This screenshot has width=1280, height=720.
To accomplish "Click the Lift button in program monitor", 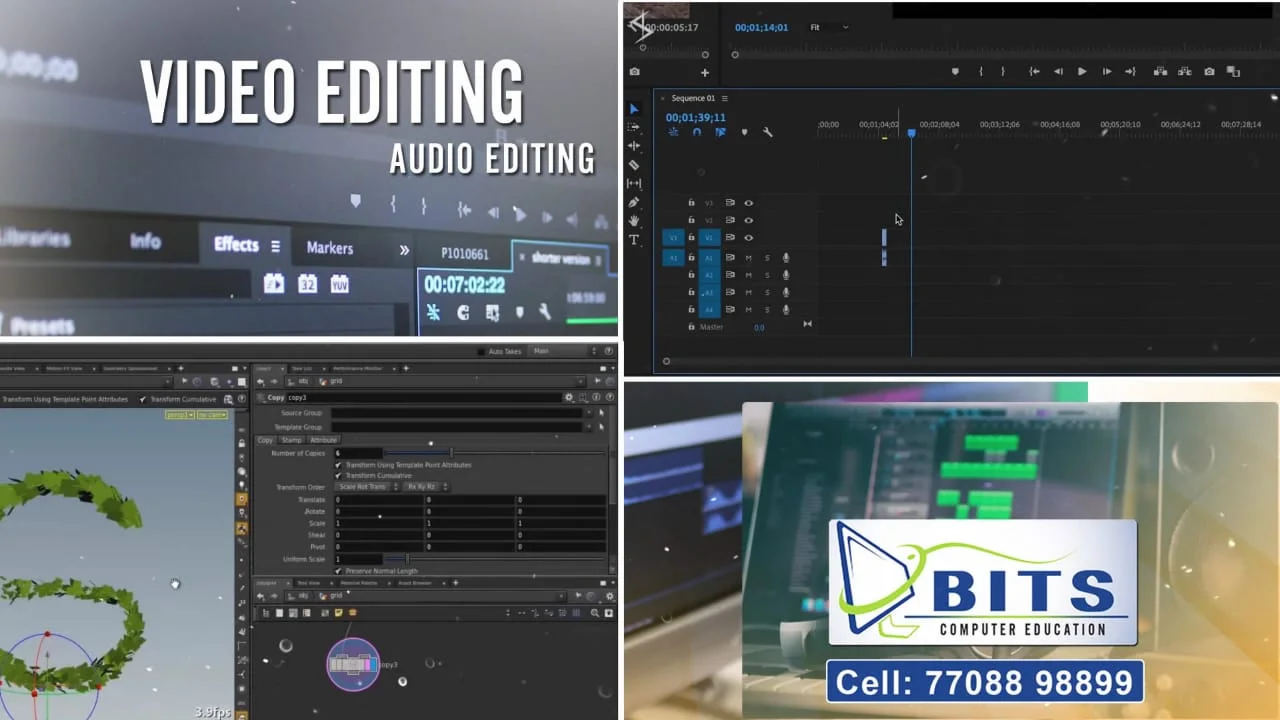I will pos(1161,71).
